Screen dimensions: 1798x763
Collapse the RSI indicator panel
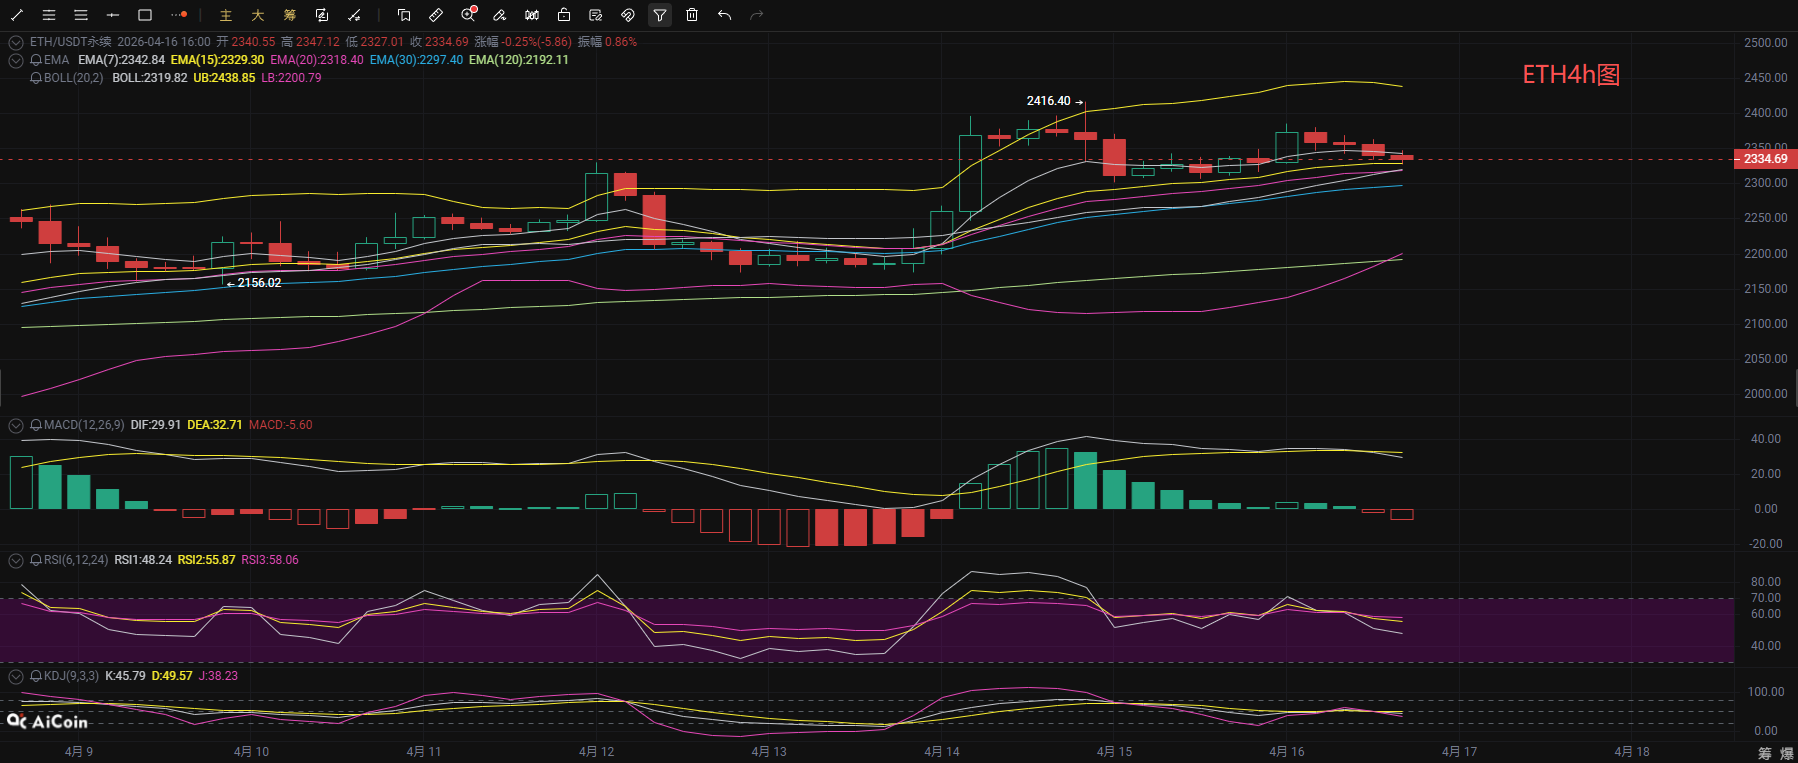point(16,560)
